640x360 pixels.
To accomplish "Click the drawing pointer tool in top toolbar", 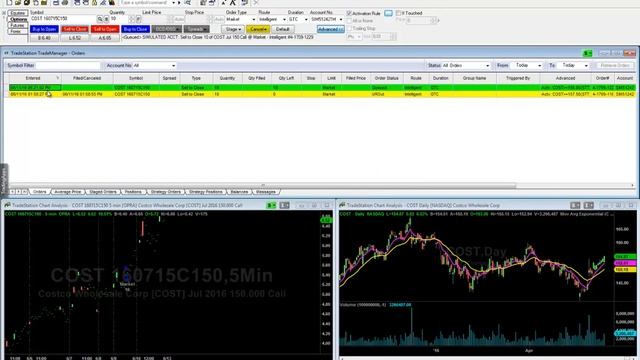I will (223, 3).
